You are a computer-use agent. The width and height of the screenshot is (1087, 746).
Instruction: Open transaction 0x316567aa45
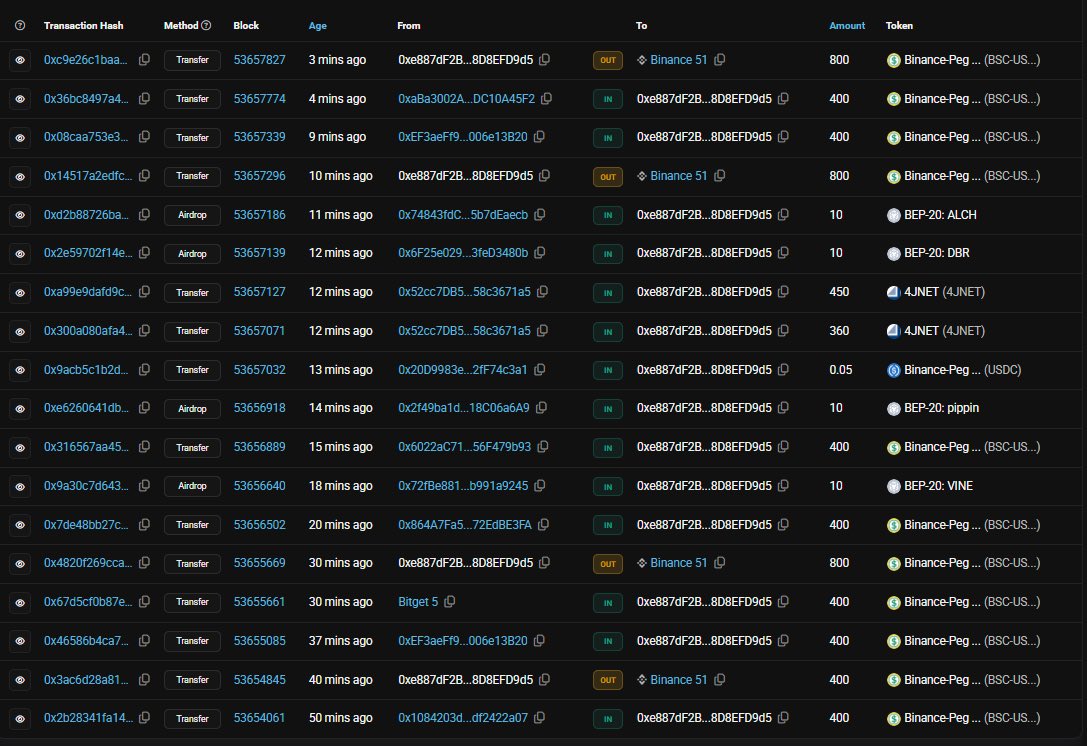click(86, 446)
